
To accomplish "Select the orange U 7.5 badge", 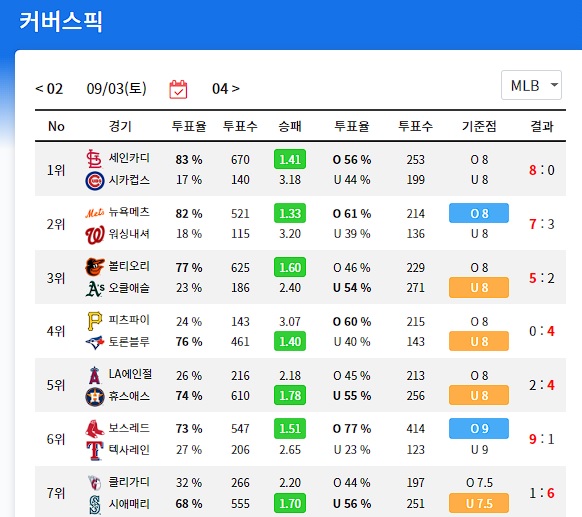I will pos(479,503).
